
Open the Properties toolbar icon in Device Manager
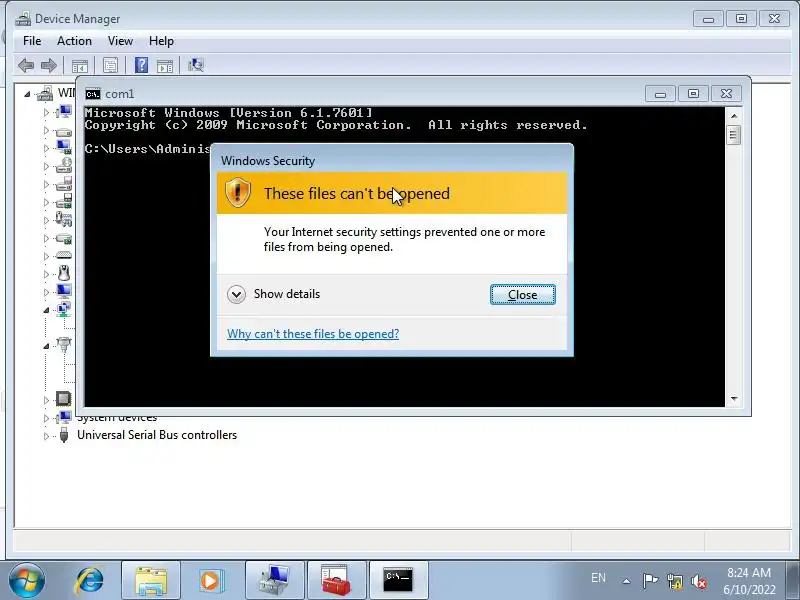tap(110, 65)
